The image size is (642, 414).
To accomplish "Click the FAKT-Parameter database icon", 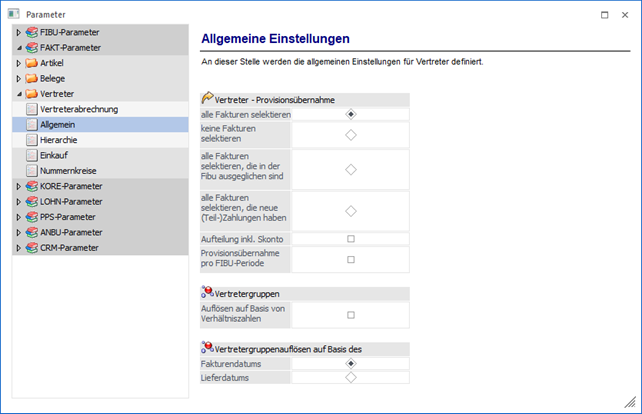I will (x=32, y=47).
